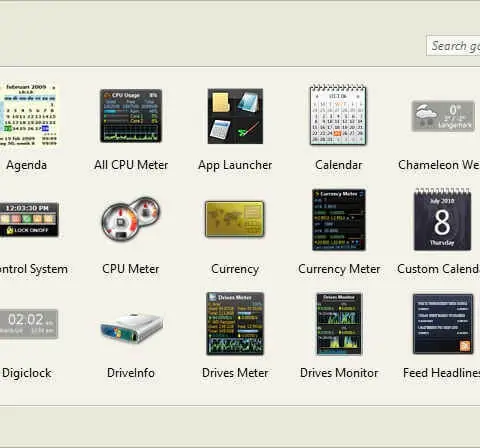Open the Custom Calendar gadget icon
The image size is (480, 448).
(442, 219)
